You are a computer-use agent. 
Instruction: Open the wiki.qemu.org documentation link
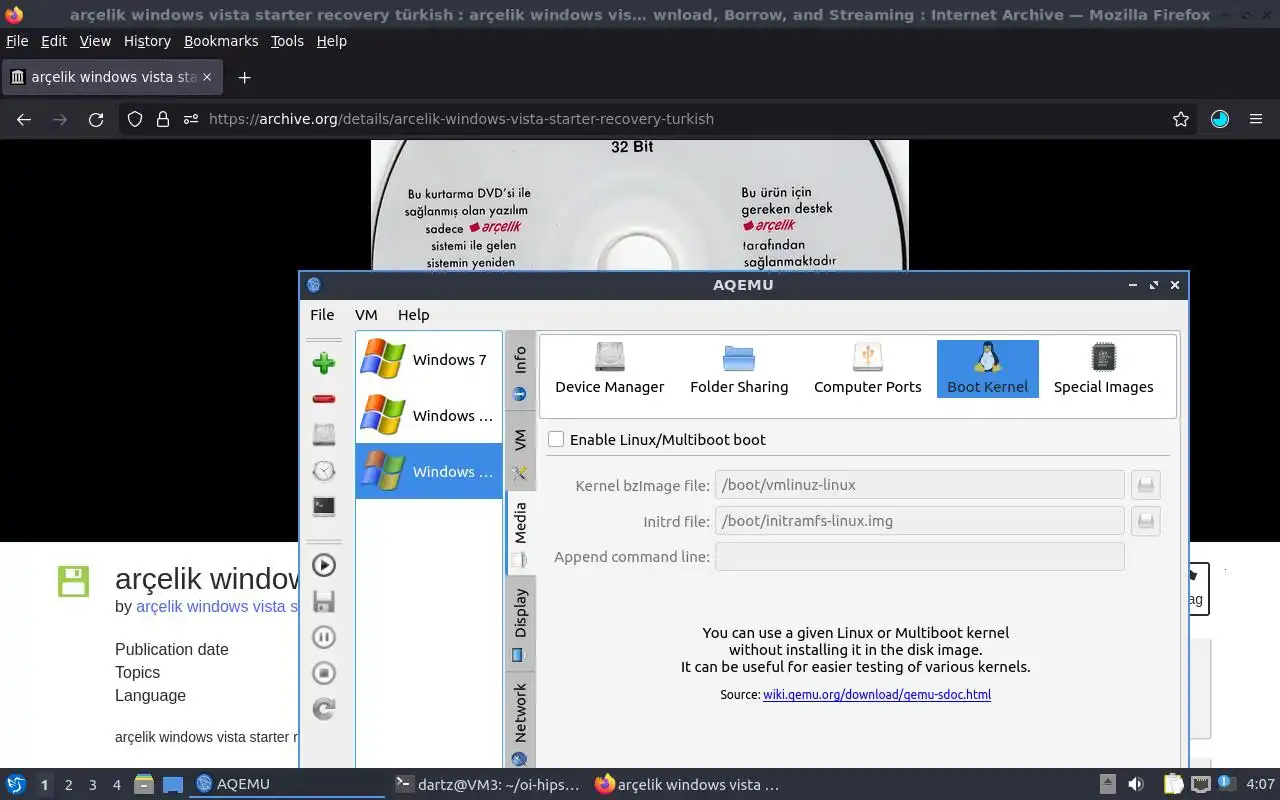[877, 694]
